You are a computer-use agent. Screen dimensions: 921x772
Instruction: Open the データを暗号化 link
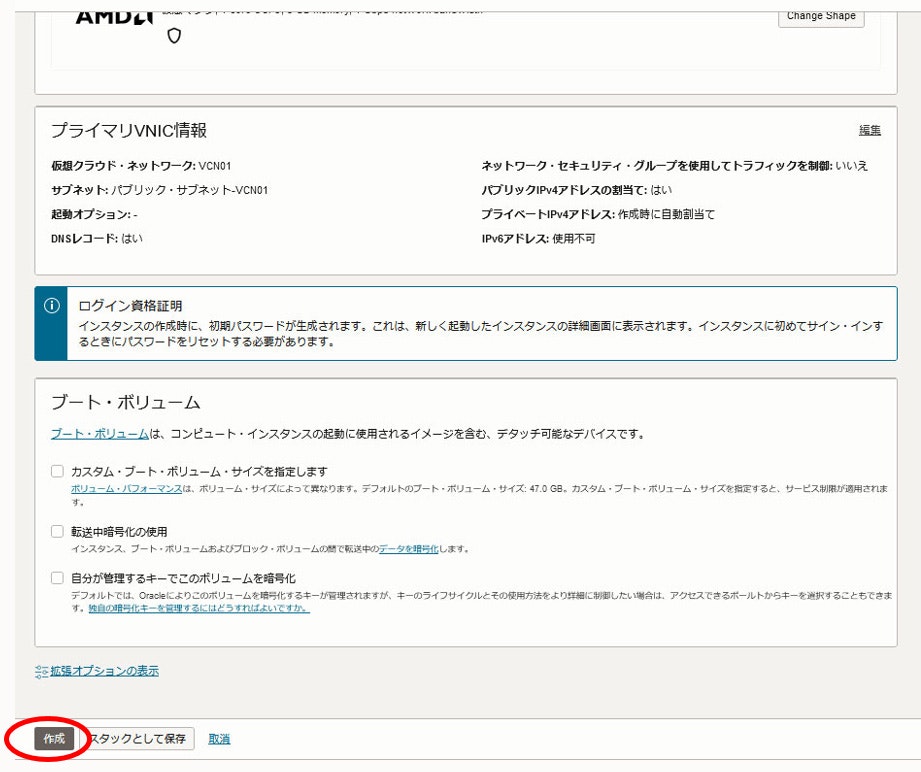(x=409, y=549)
